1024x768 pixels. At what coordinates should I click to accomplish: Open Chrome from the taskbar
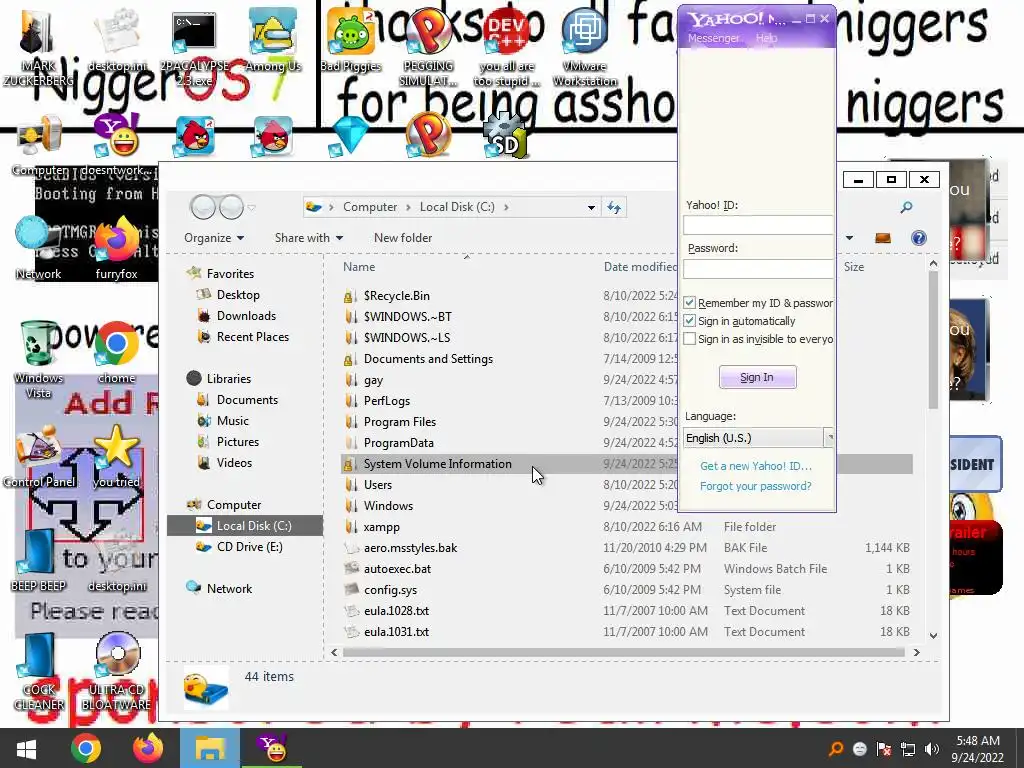coord(86,748)
